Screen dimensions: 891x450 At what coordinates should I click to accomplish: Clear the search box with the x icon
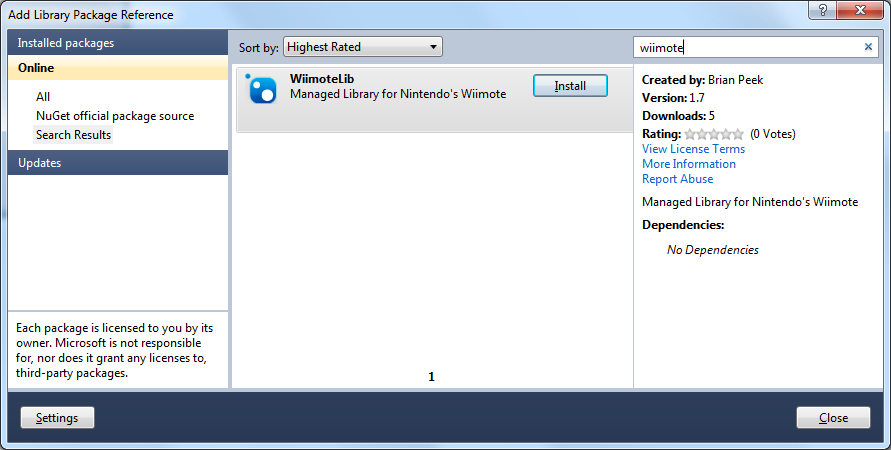(868, 47)
